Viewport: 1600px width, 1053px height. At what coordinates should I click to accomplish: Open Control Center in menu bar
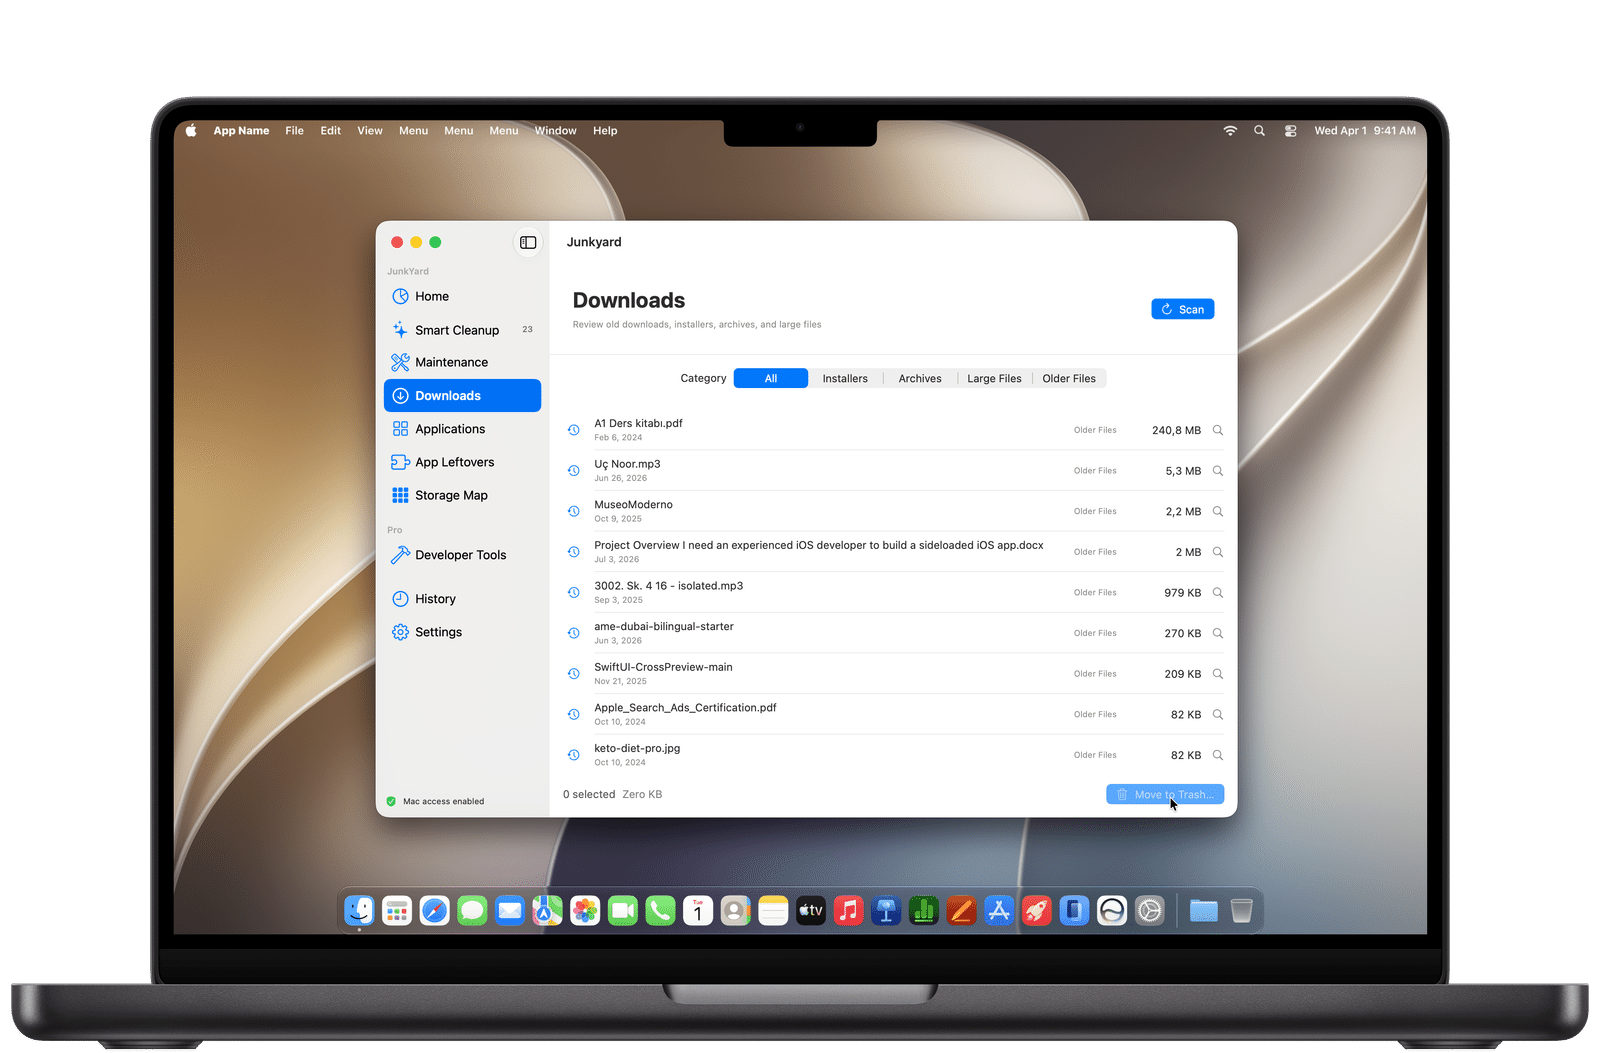1291,130
